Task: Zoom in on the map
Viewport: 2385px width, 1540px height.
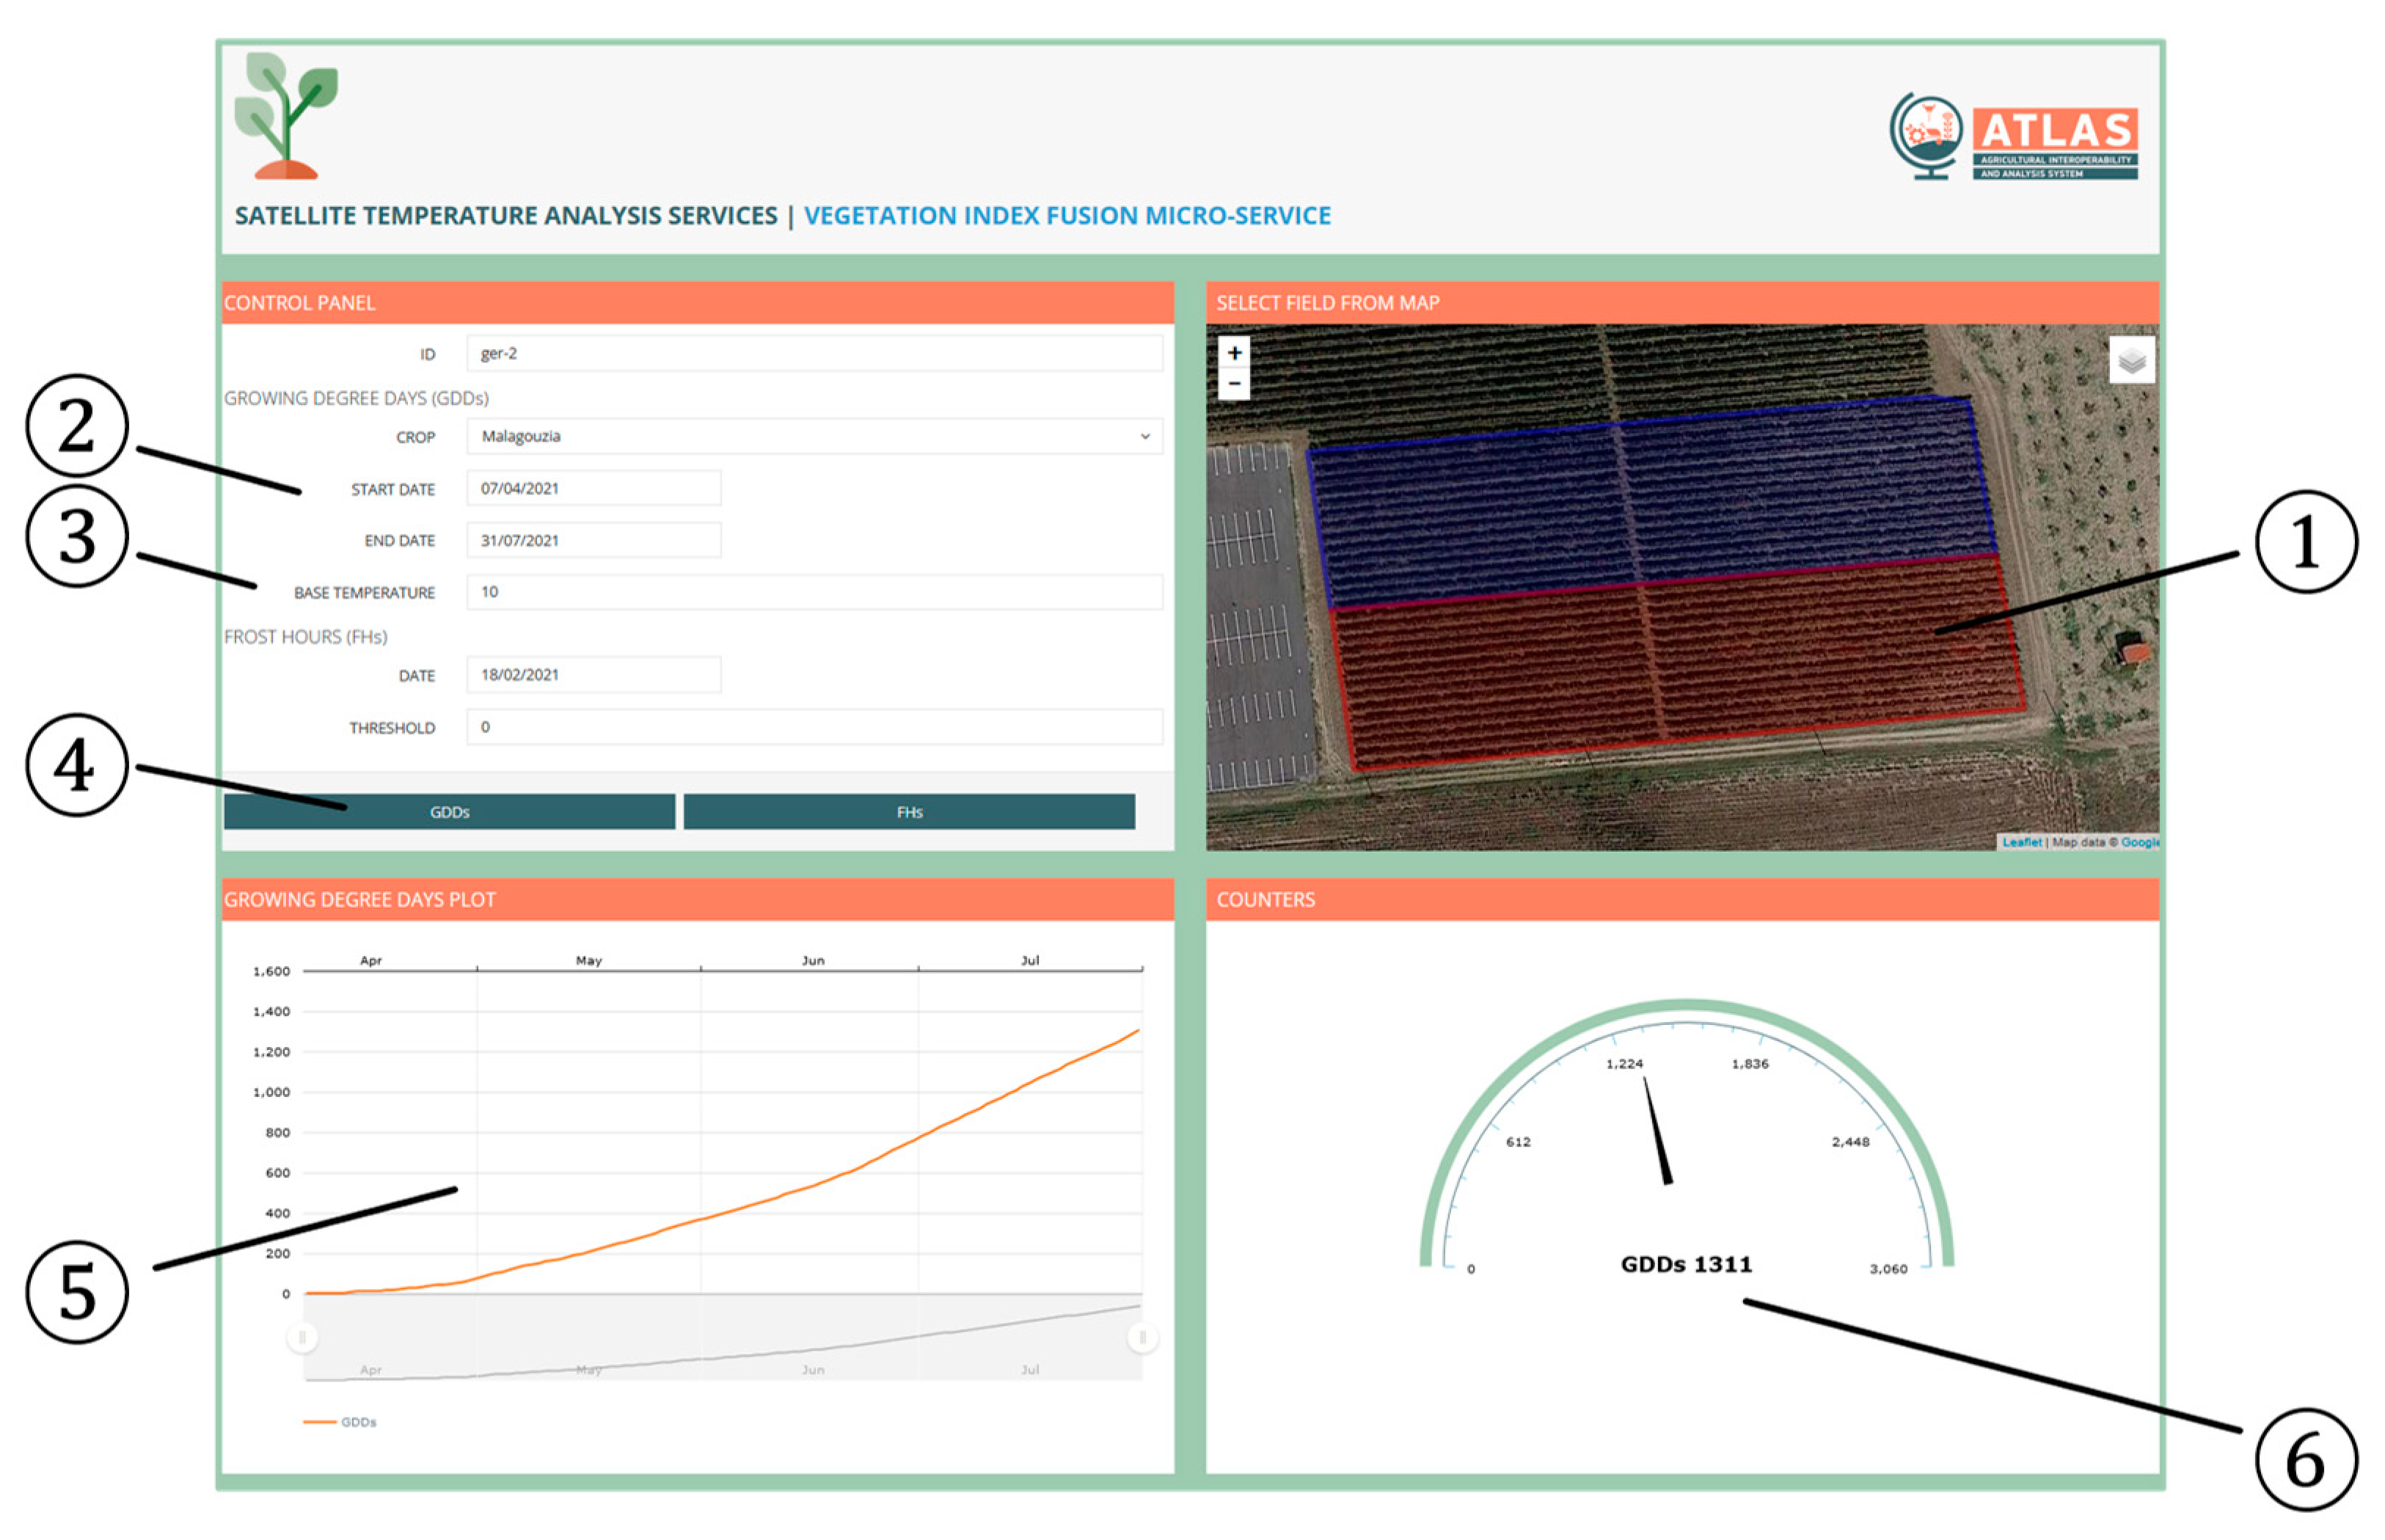Action: coord(1234,353)
